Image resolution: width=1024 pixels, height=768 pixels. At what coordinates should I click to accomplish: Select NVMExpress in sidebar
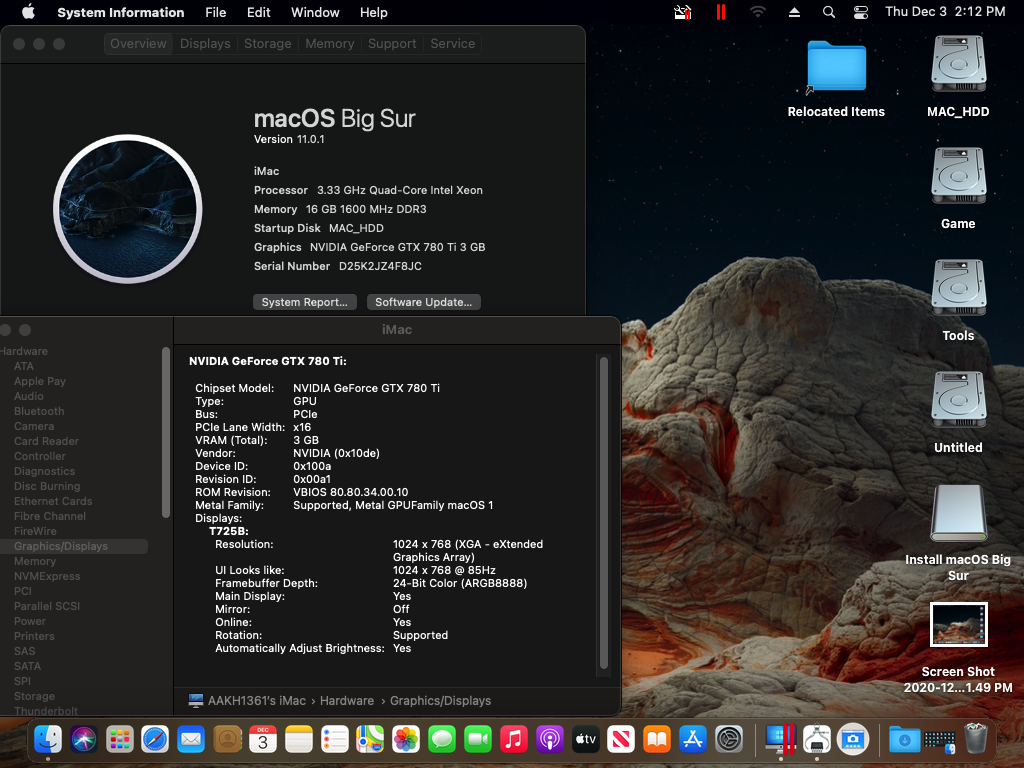(x=47, y=577)
